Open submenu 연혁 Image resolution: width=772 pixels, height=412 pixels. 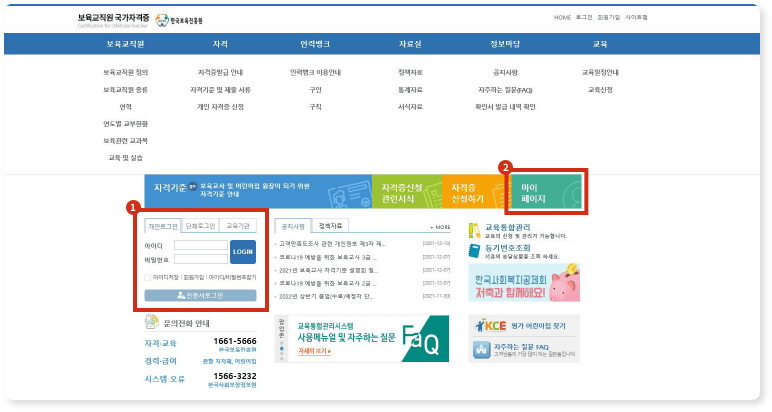click(x=125, y=107)
